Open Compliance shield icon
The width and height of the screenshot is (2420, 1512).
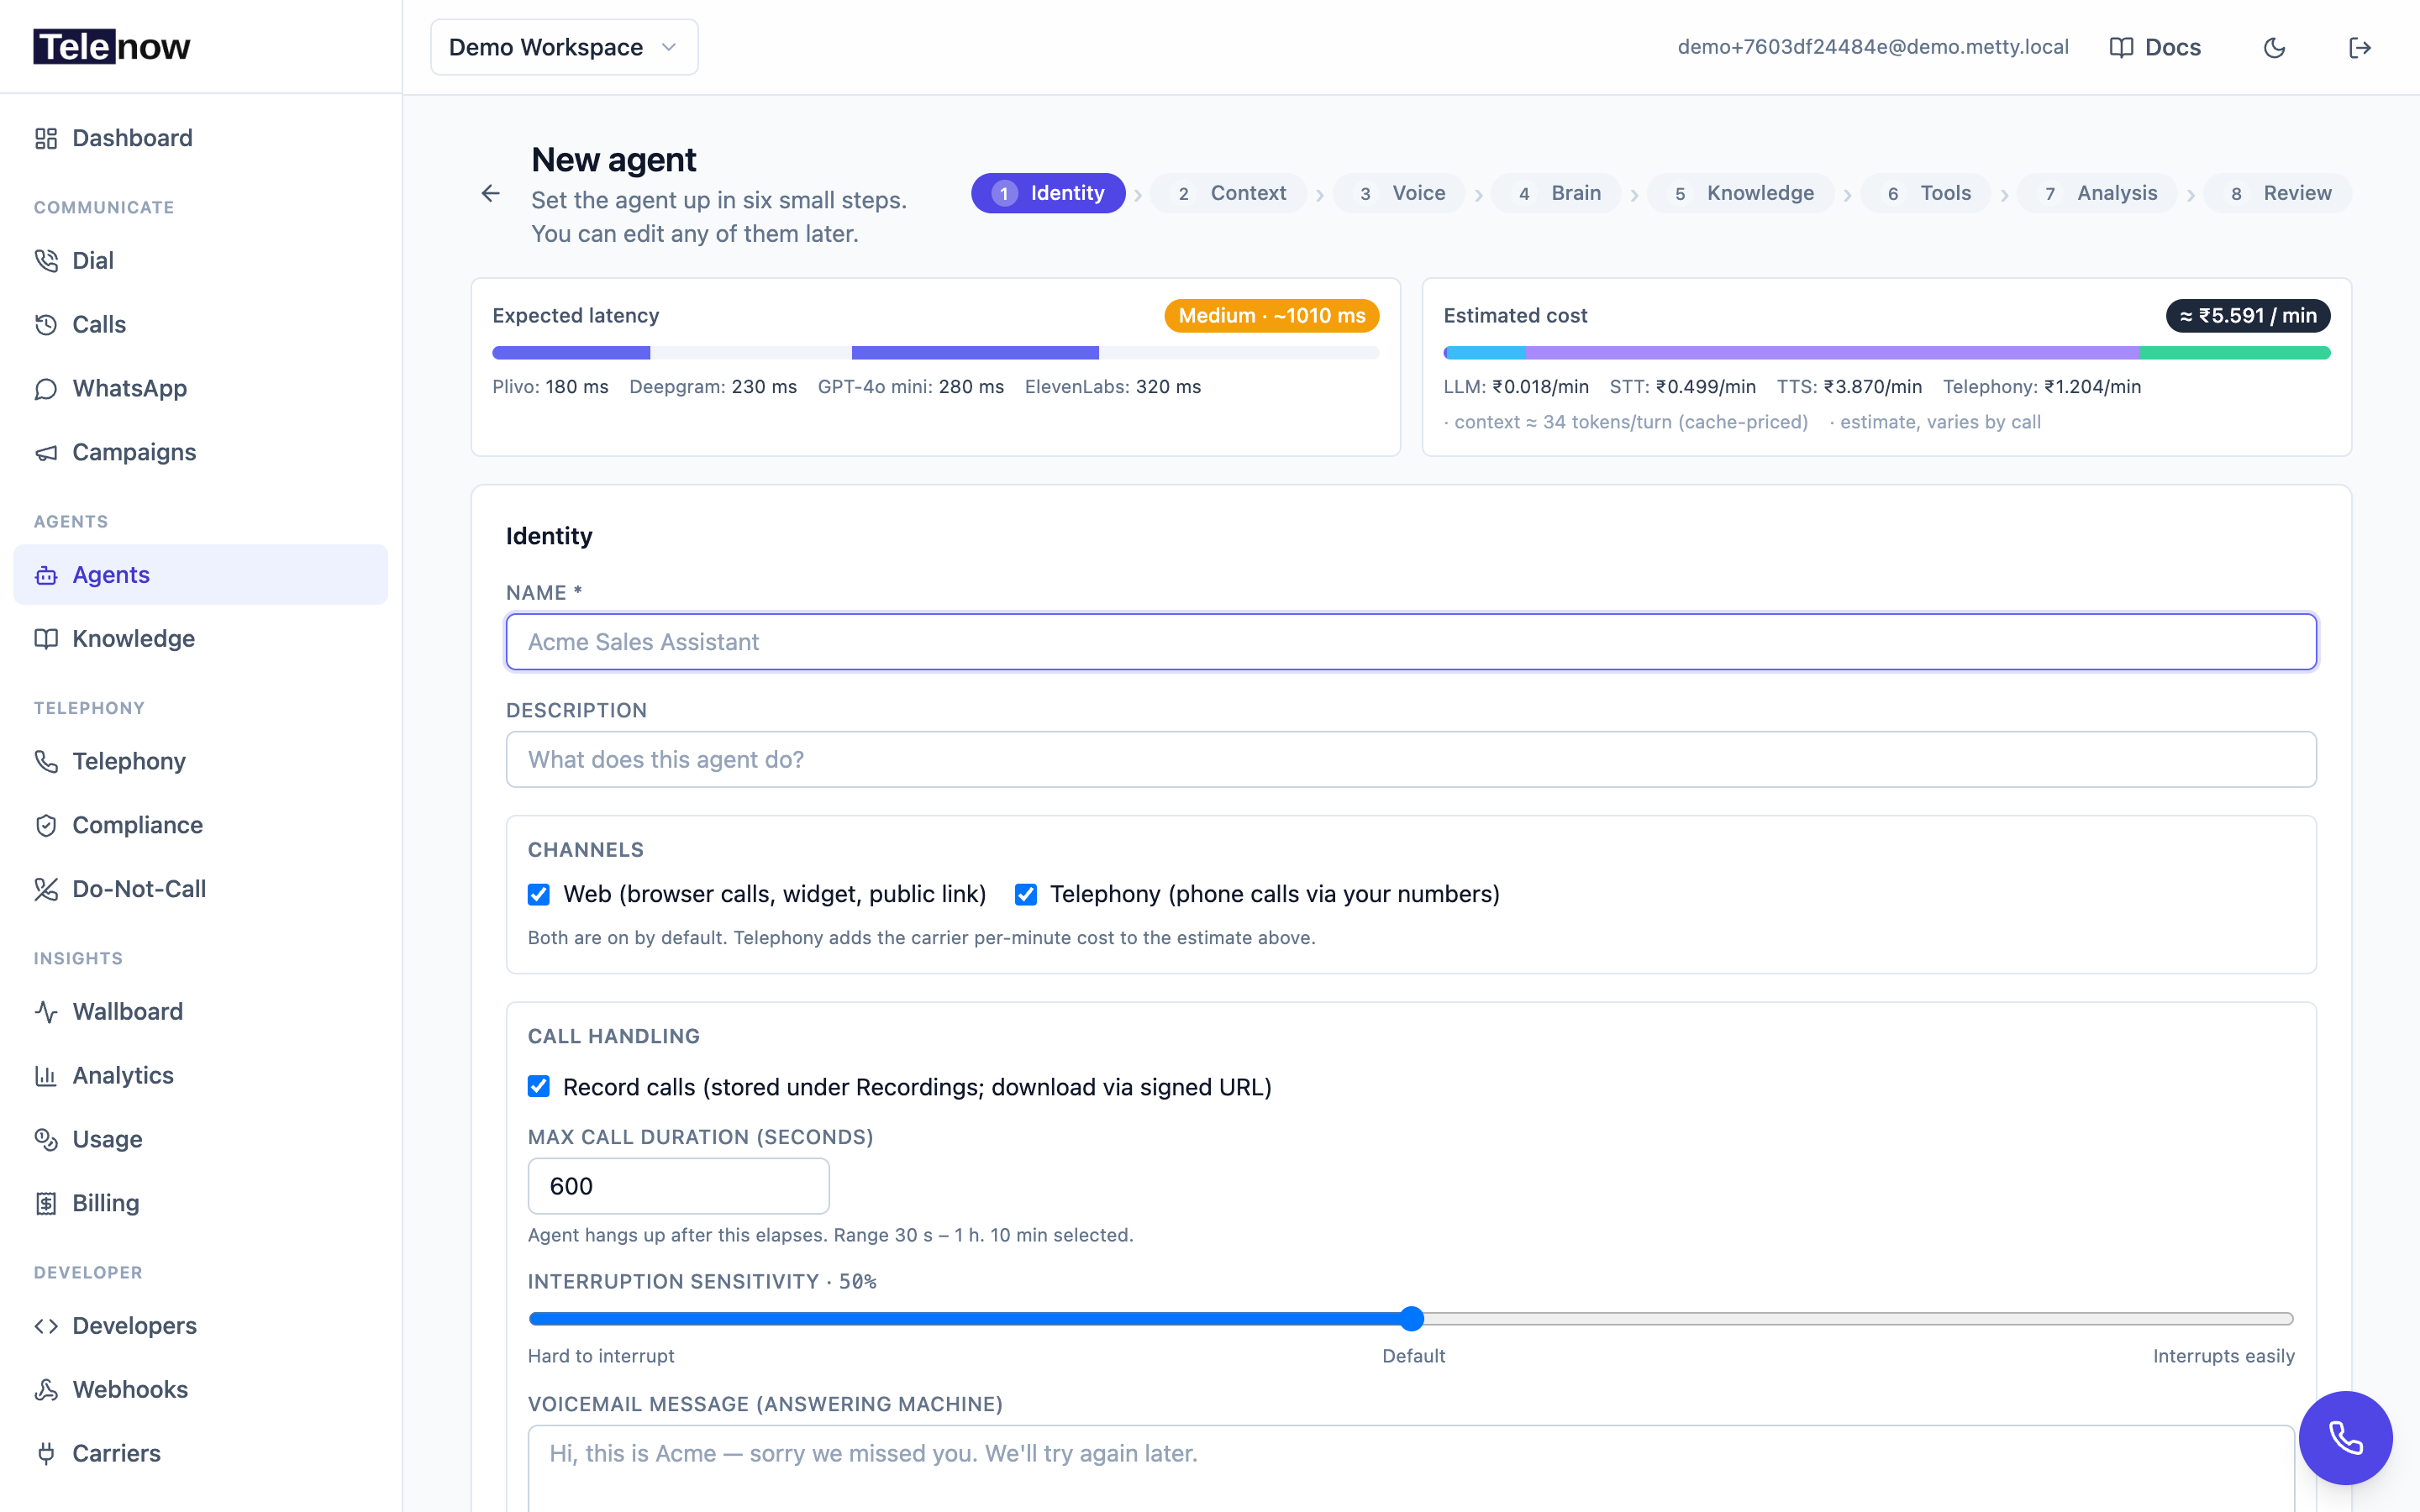(x=46, y=826)
